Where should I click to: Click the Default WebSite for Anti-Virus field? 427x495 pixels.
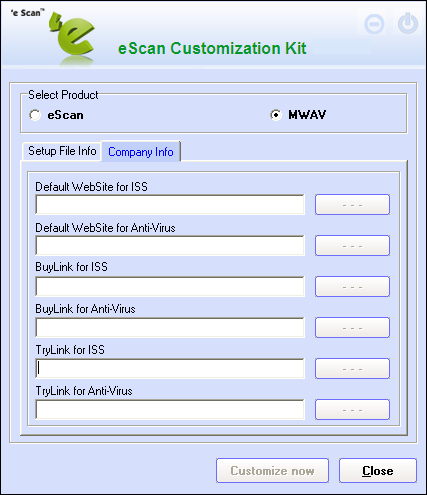pyautogui.click(x=170, y=245)
